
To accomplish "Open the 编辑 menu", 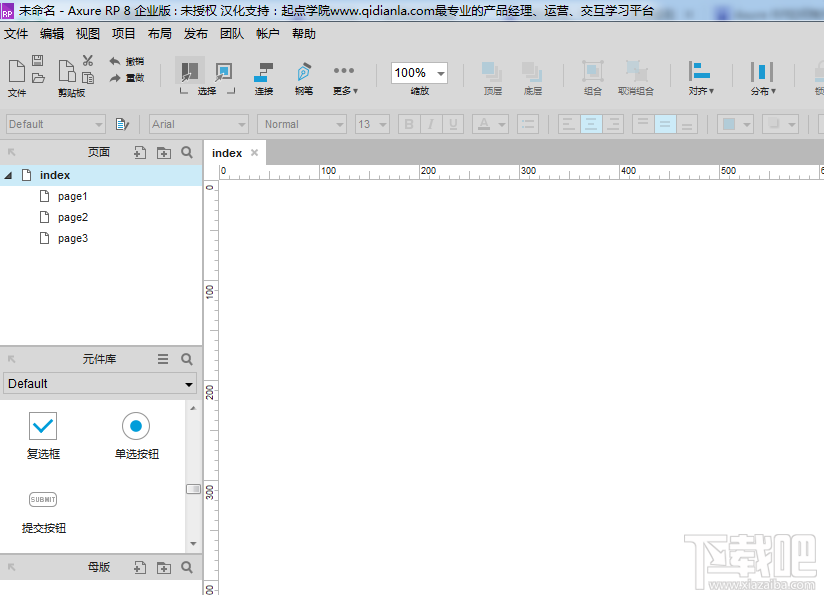I will click(x=52, y=34).
